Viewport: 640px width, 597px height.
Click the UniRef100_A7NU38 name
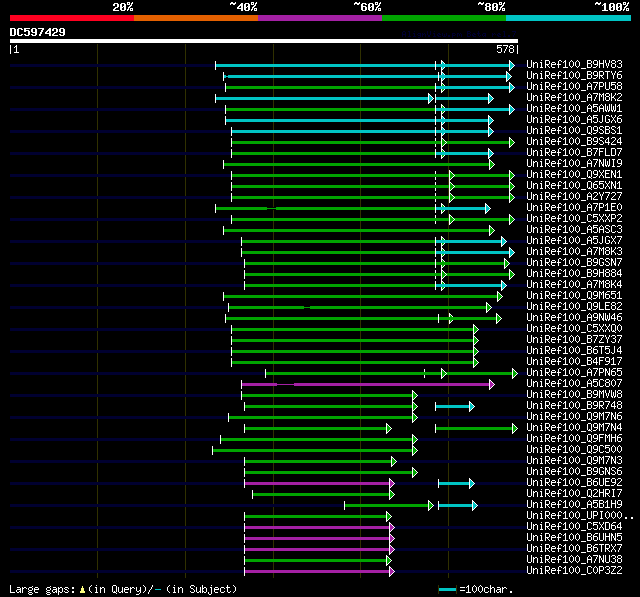tap(574, 560)
